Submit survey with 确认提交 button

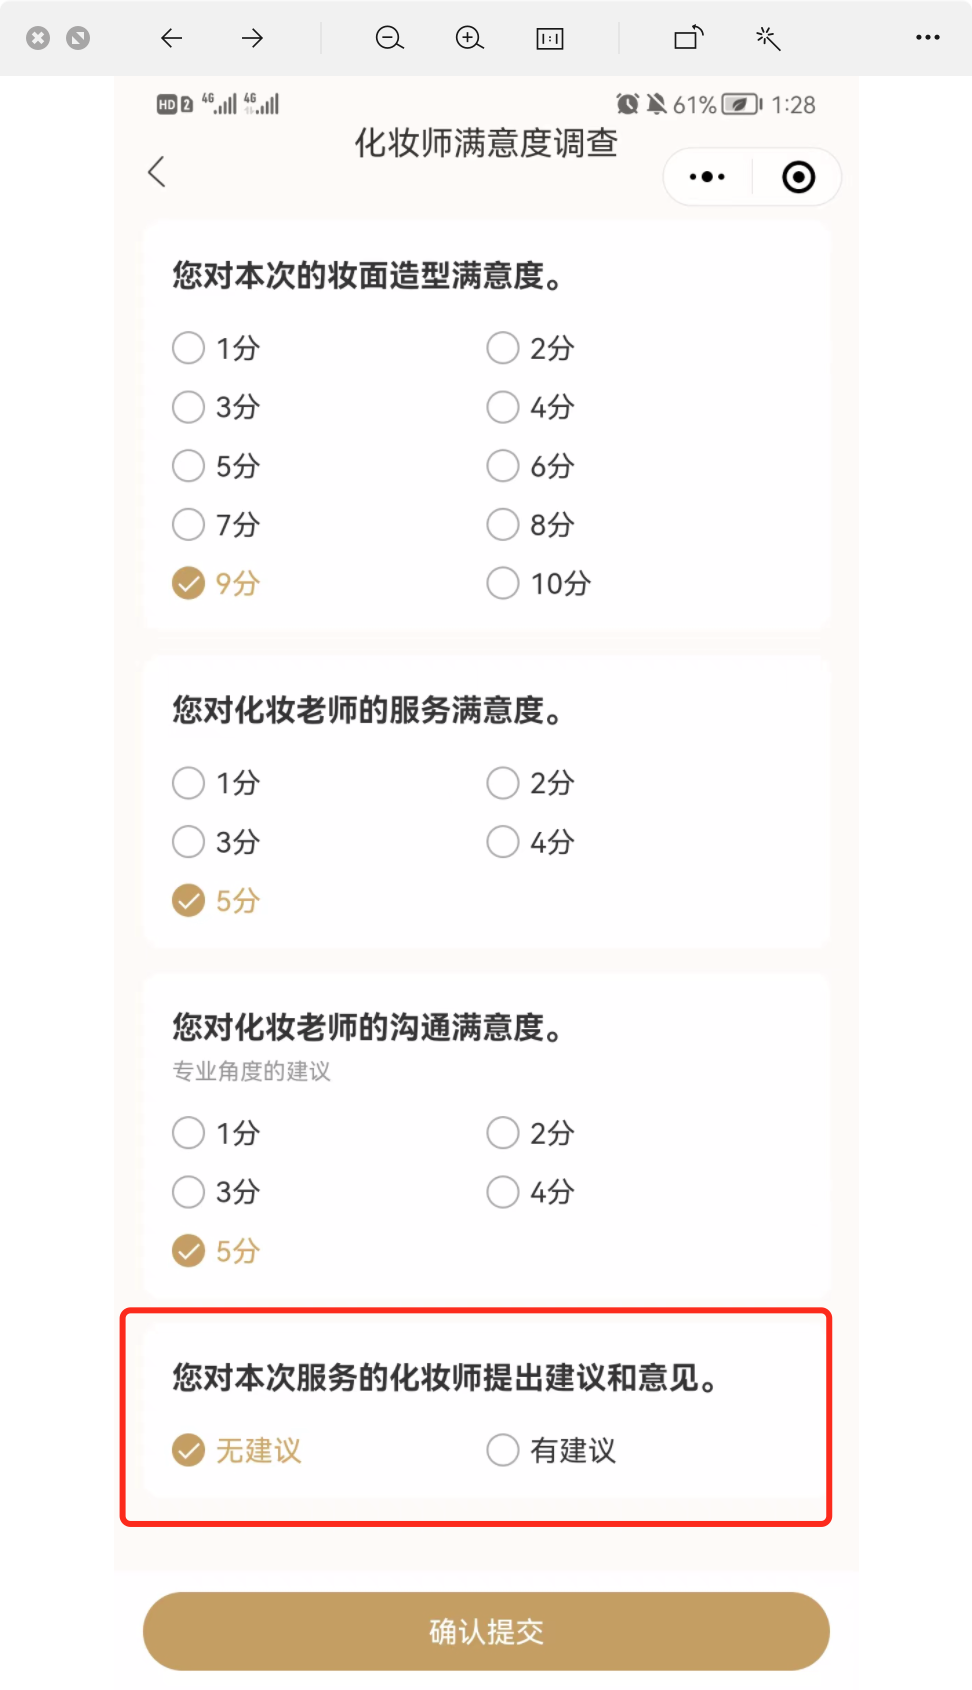pos(486,1631)
